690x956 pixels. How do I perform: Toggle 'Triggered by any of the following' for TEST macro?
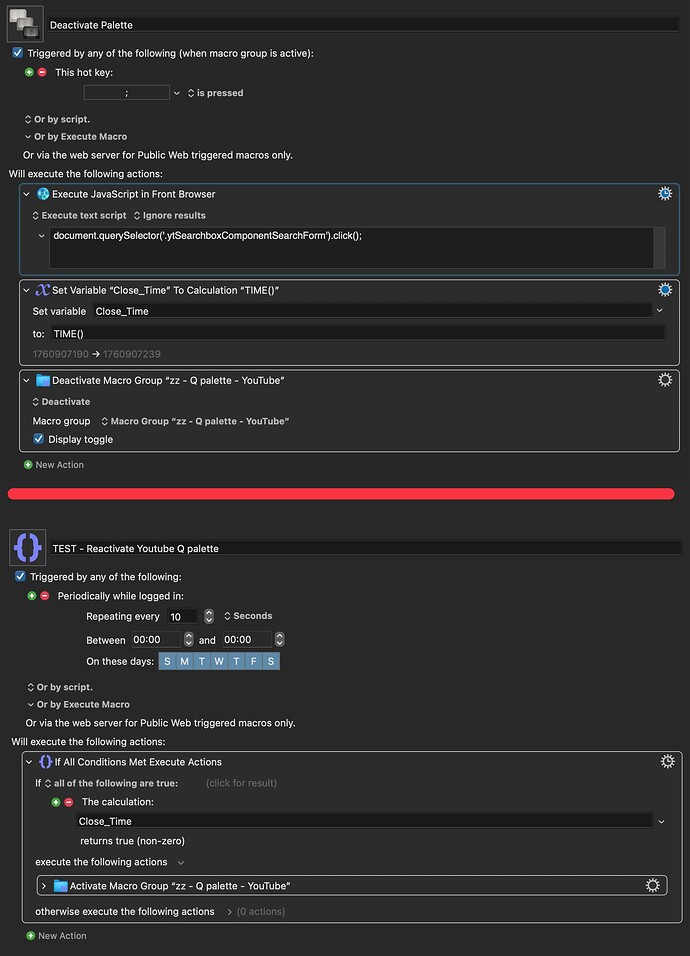(x=21, y=577)
